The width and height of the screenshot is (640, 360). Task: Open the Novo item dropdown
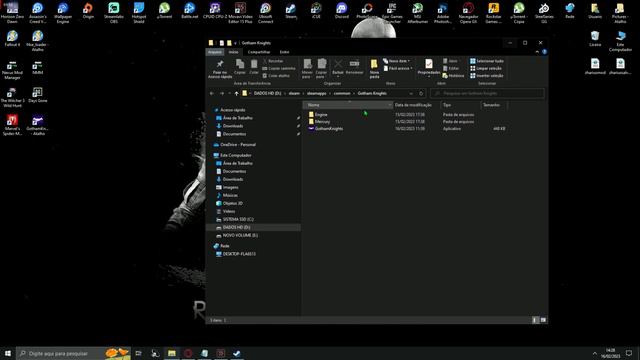click(x=397, y=61)
